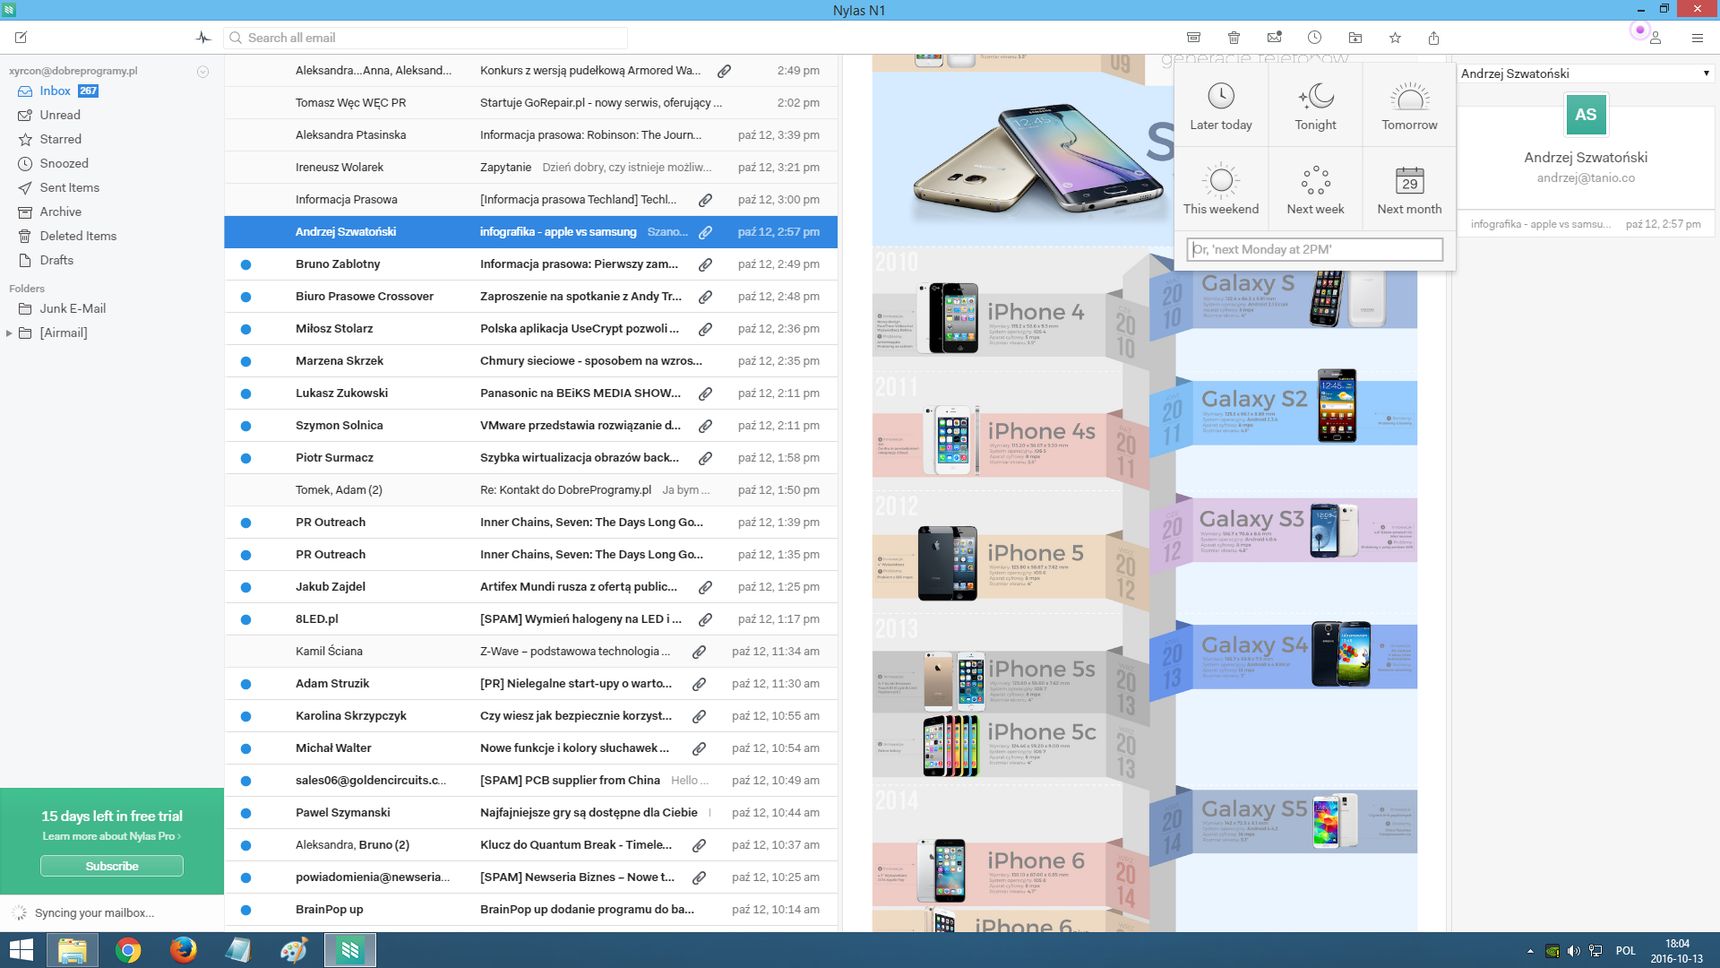Click attachment icon on Jakub Zajdel's email
The width and height of the screenshot is (1720, 968).
point(705,587)
